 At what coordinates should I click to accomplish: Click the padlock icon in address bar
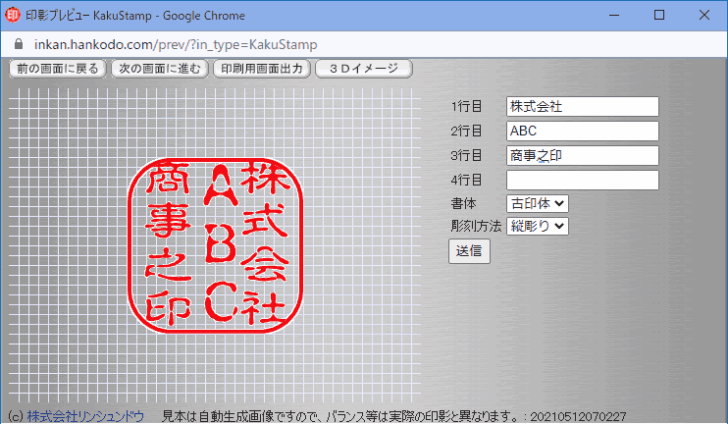pyautogui.click(x=16, y=45)
